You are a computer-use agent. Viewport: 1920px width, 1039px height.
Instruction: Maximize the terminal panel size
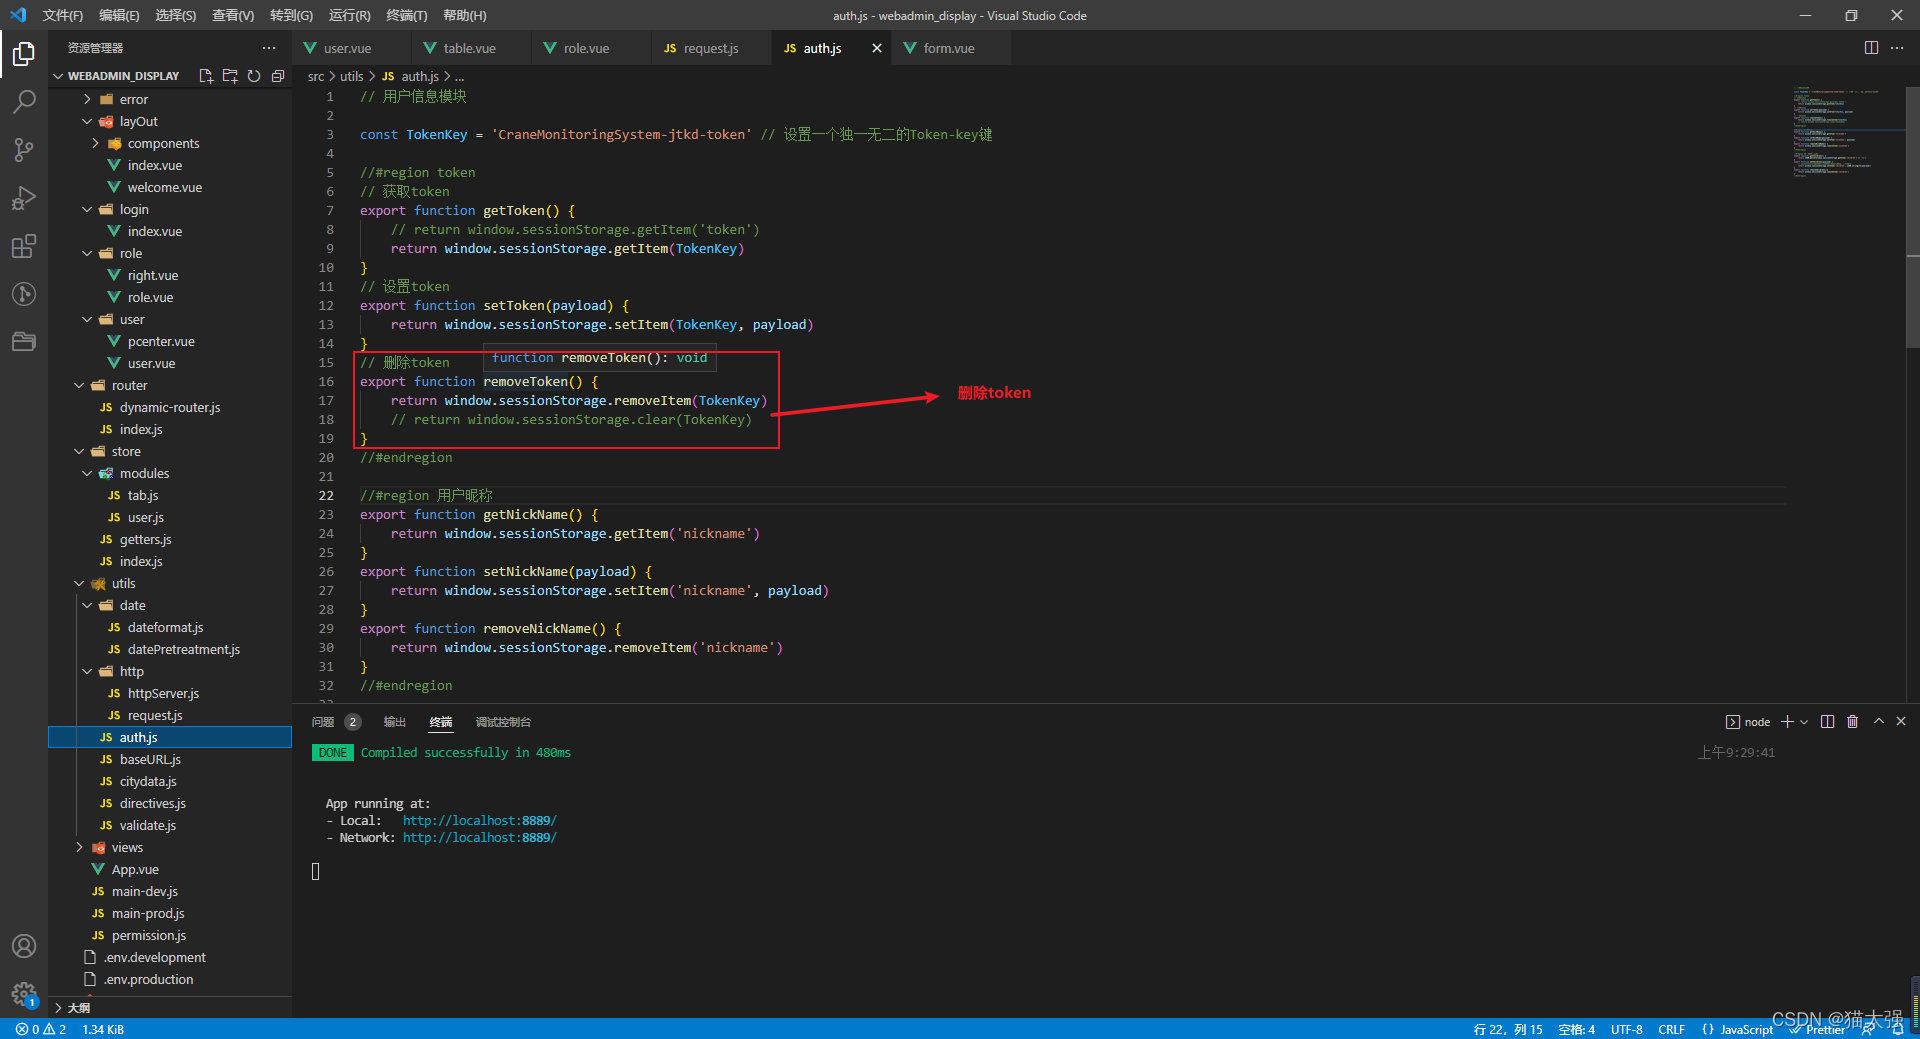tap(1879, 722)
